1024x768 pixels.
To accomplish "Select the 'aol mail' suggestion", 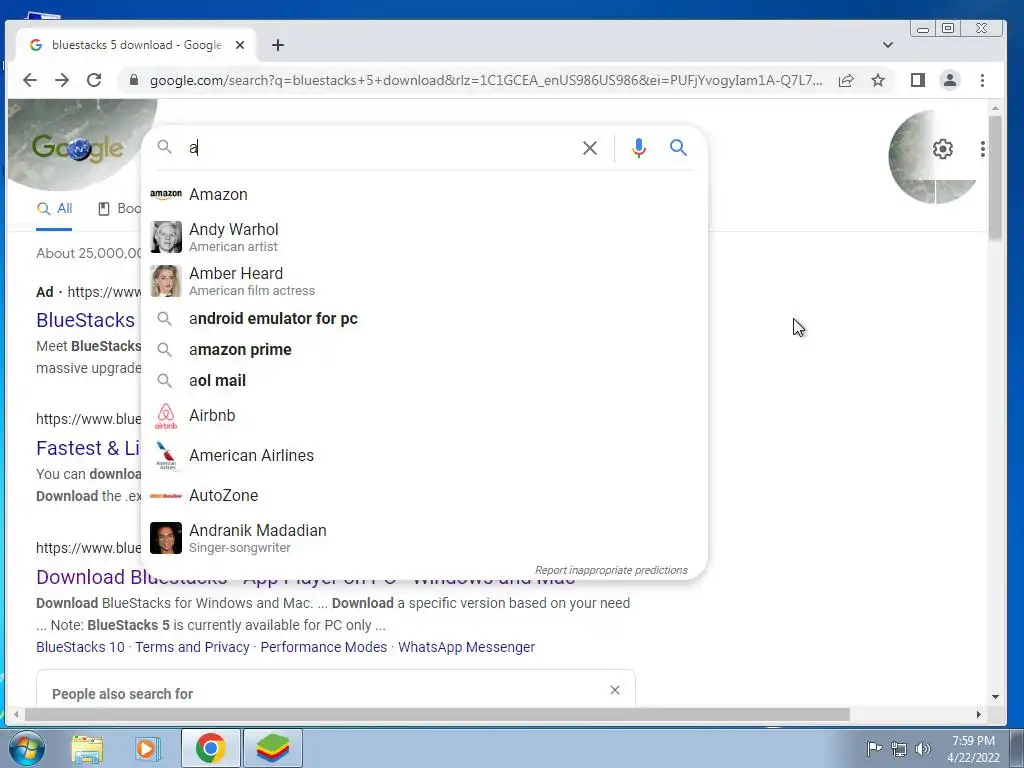I will coord(424,381).
